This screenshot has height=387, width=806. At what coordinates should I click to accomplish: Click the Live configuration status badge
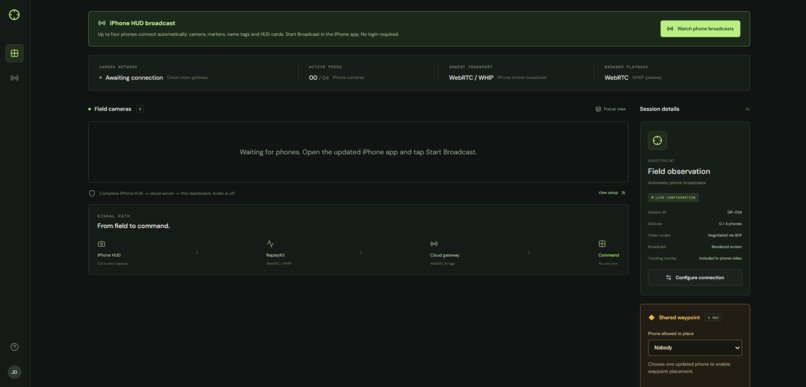tap(673, 197)
